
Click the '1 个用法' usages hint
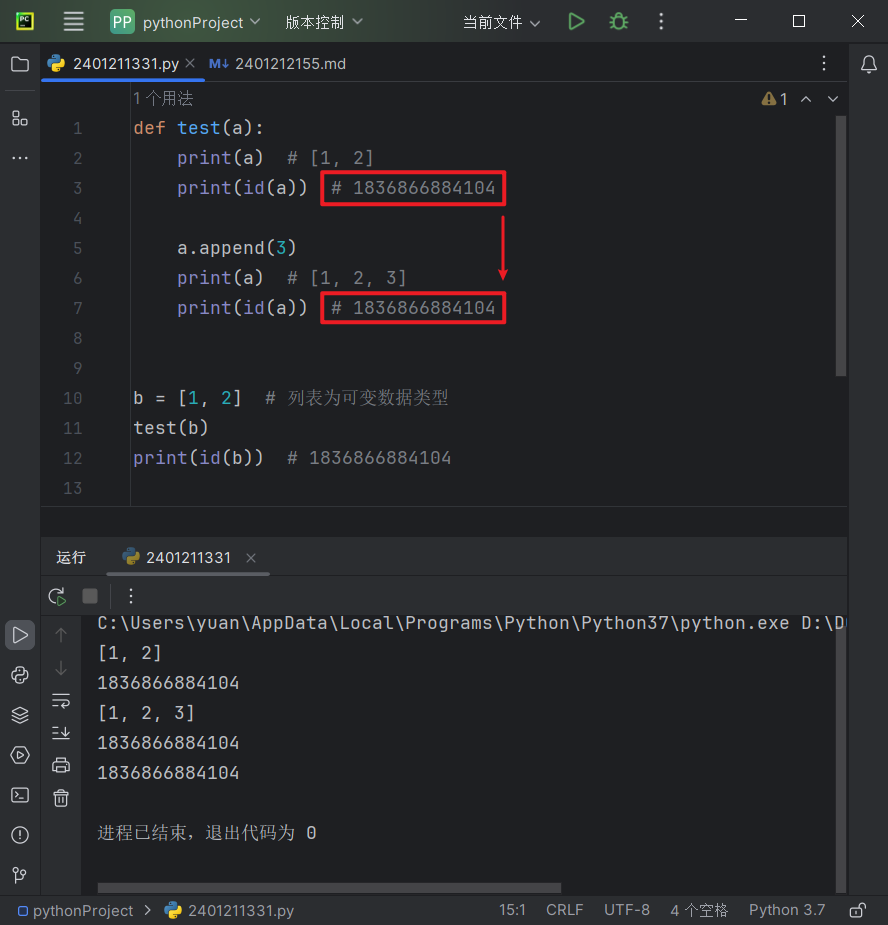coord(163,99)
